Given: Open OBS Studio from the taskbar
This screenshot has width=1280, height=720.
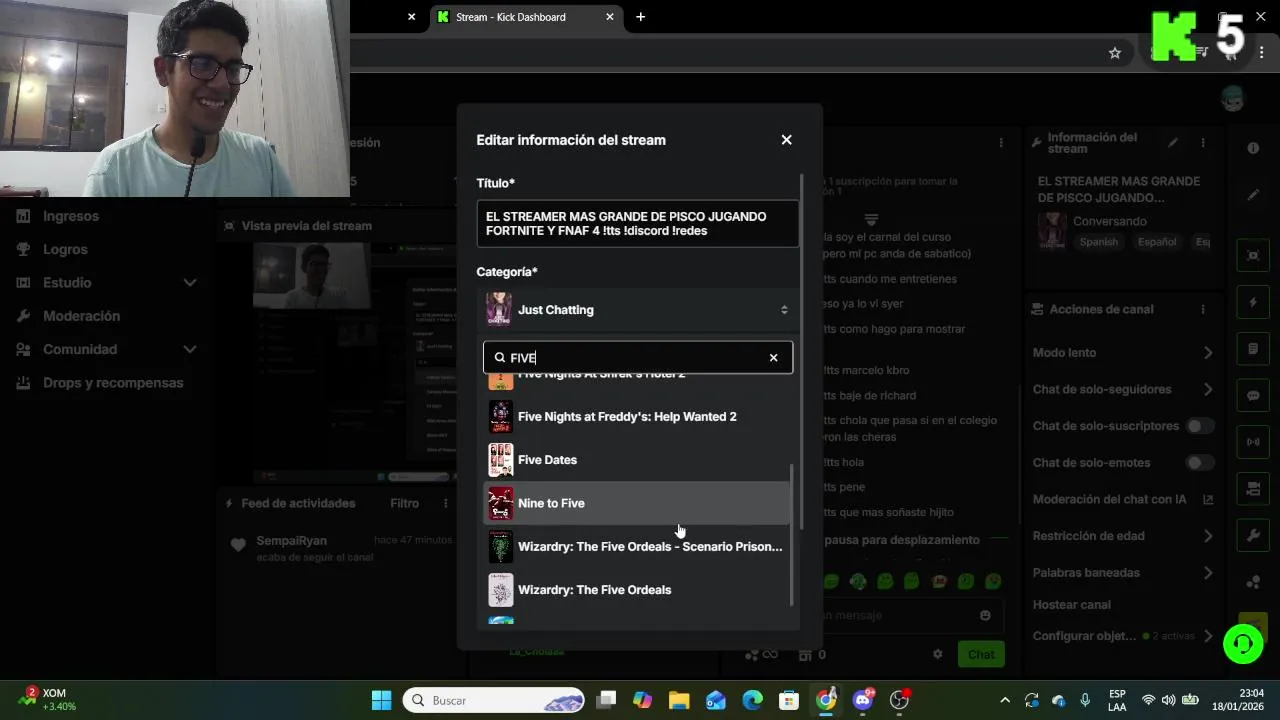Looking at the screenshot, I should pyautogui.click(x=900, y=700).
